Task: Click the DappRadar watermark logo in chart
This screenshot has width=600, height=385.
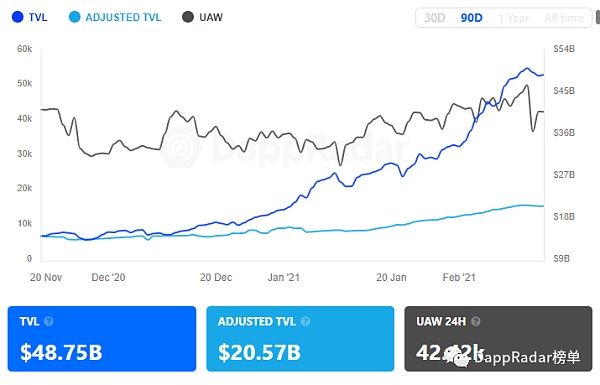Action: [181, 148]
